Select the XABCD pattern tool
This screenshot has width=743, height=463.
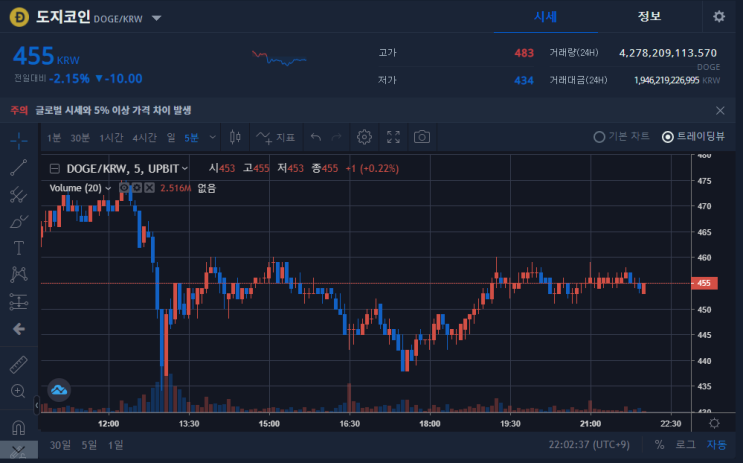(18, 274)
